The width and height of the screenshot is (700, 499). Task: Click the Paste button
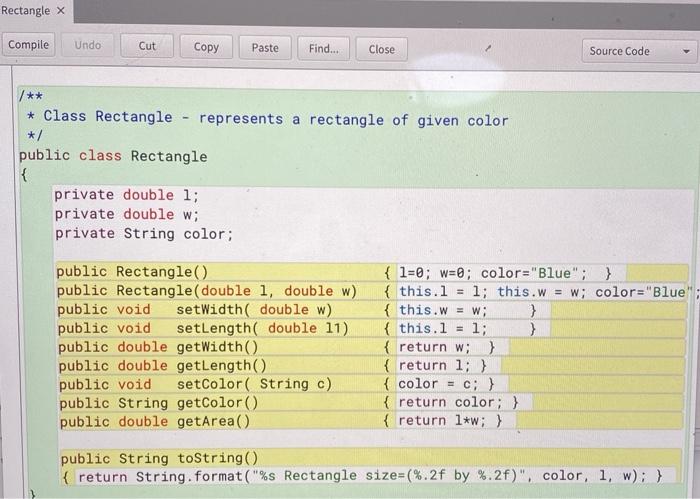pyautogui.click(x=265, y=48)
